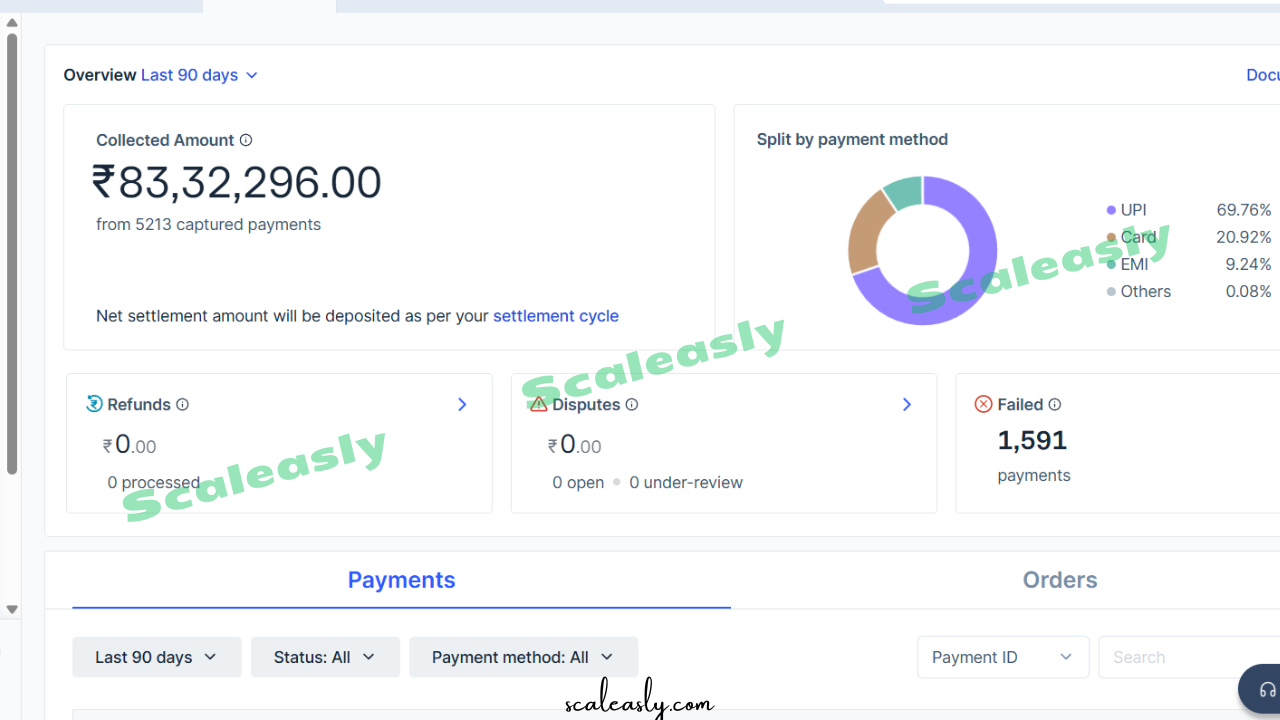Open the Overview Last 90 days dropdown

tap(198, 75)
